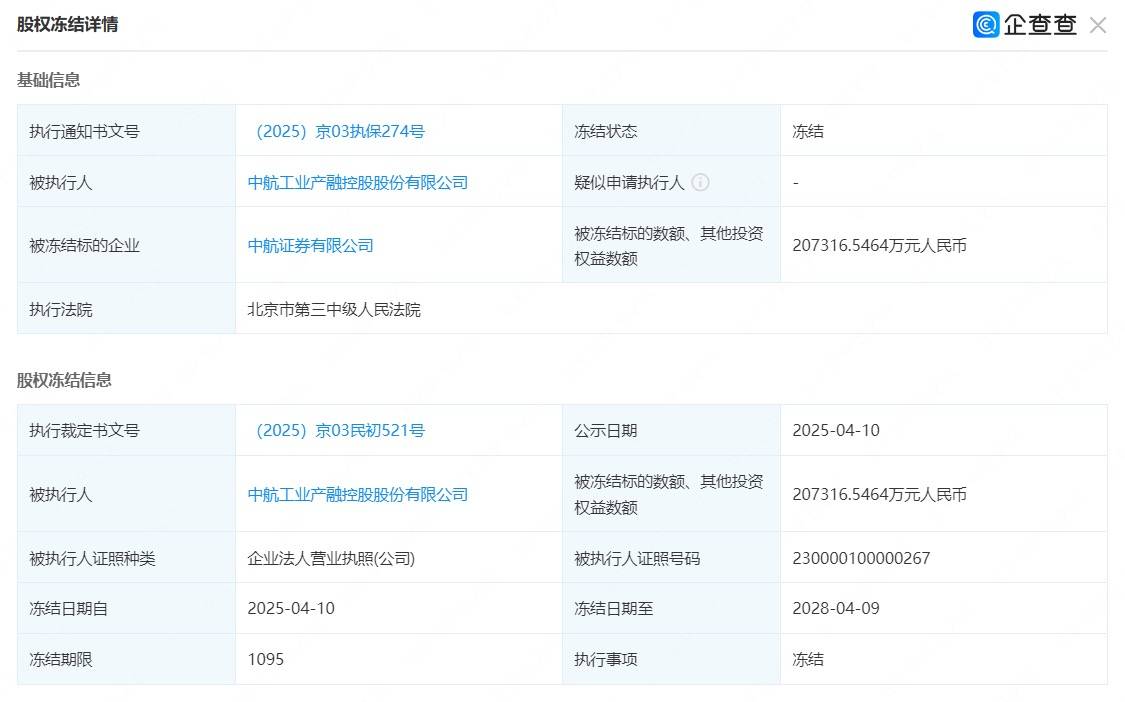Click the 冻结状态 label cell
1125x702 pixels.
click(672, 131)
